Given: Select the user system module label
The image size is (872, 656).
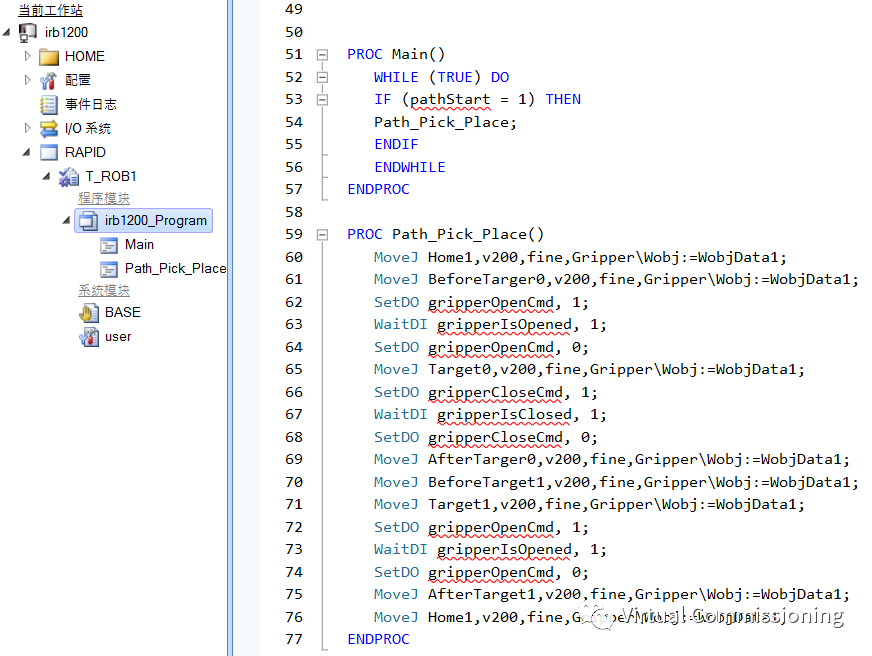Looking at the screenshot, I should [118, 336].
